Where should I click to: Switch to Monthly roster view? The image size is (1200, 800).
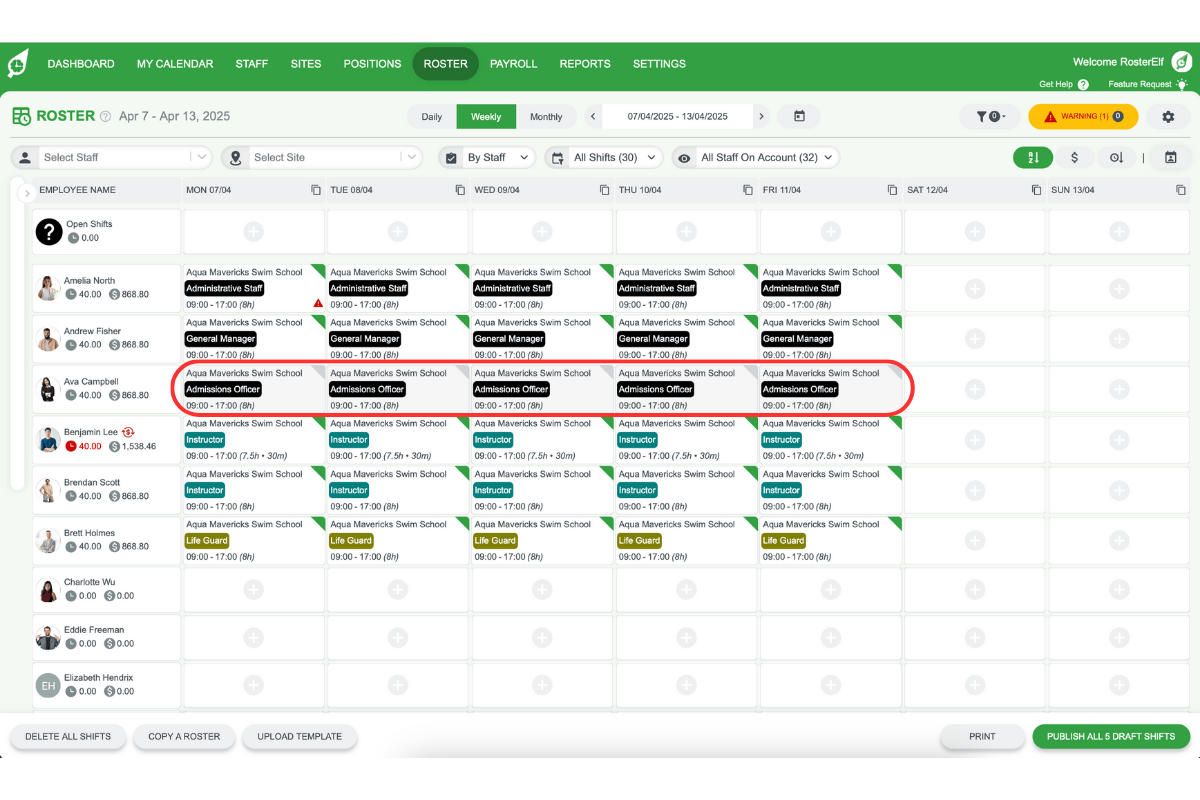pos(547,116)
